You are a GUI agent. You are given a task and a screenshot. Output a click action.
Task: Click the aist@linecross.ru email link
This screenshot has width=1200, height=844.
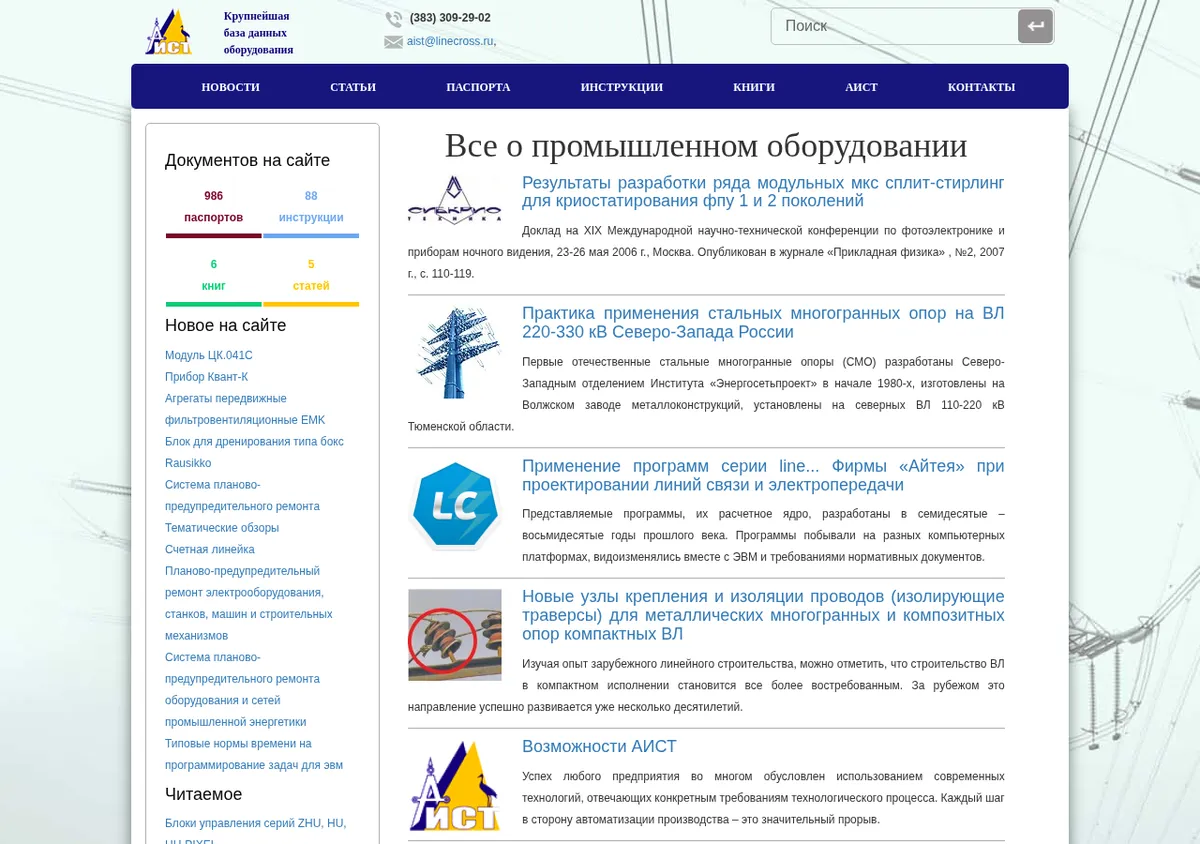450,41
